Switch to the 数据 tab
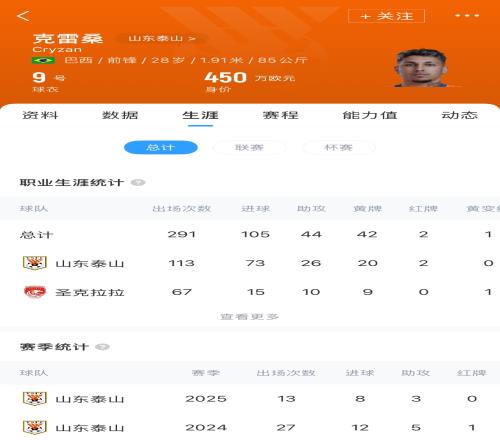The width and height of the screenshot is (500, 440). click(x=120, y=115)
